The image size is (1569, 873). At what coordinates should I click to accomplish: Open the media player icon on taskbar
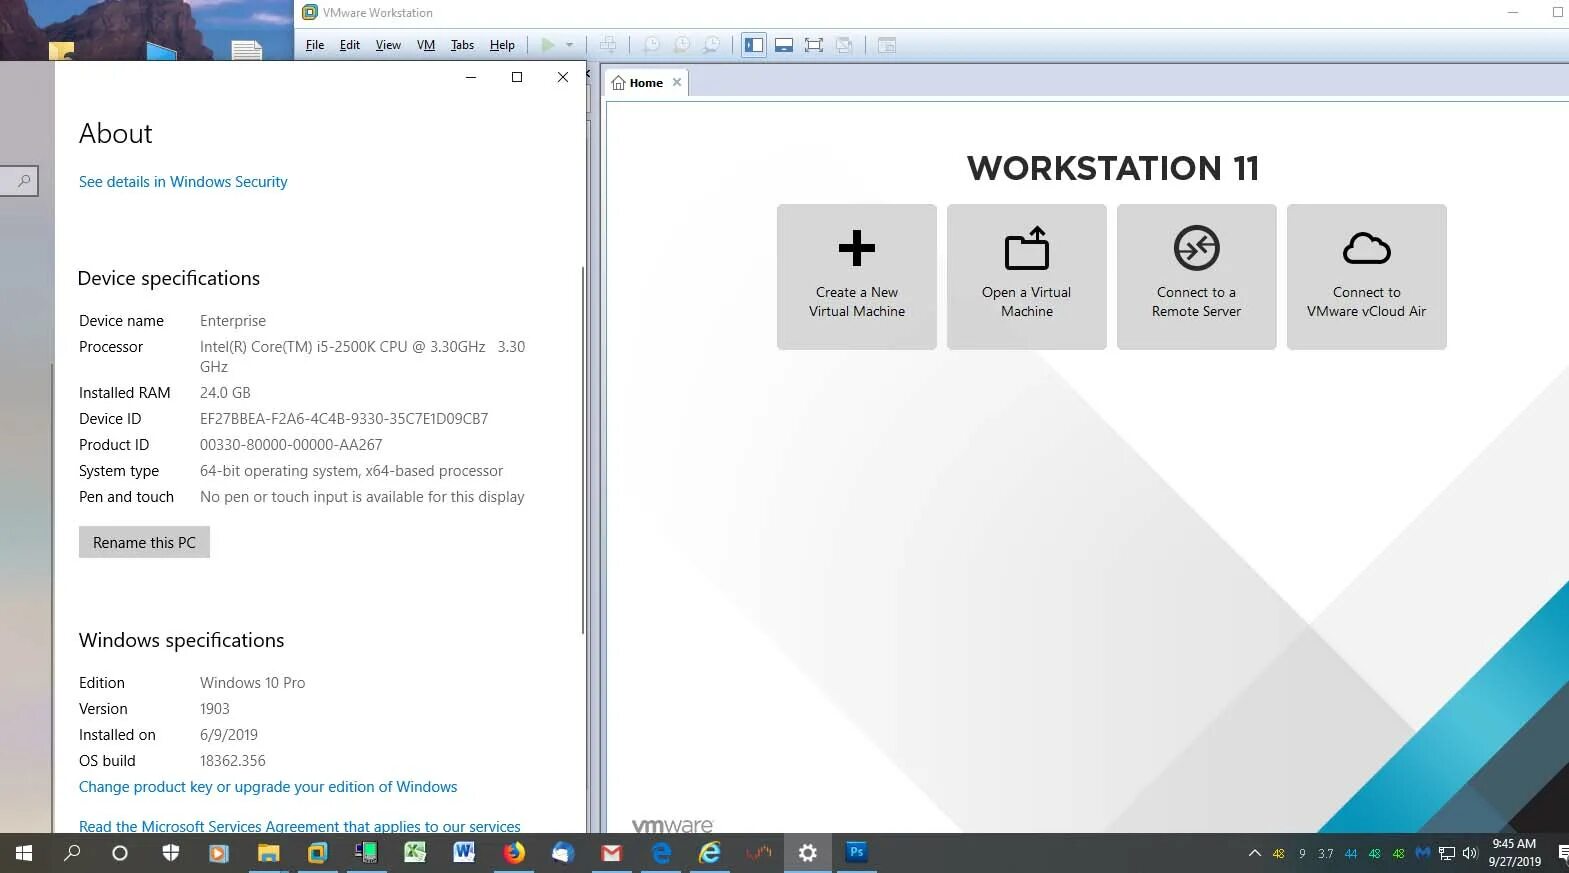click(219, 853)
